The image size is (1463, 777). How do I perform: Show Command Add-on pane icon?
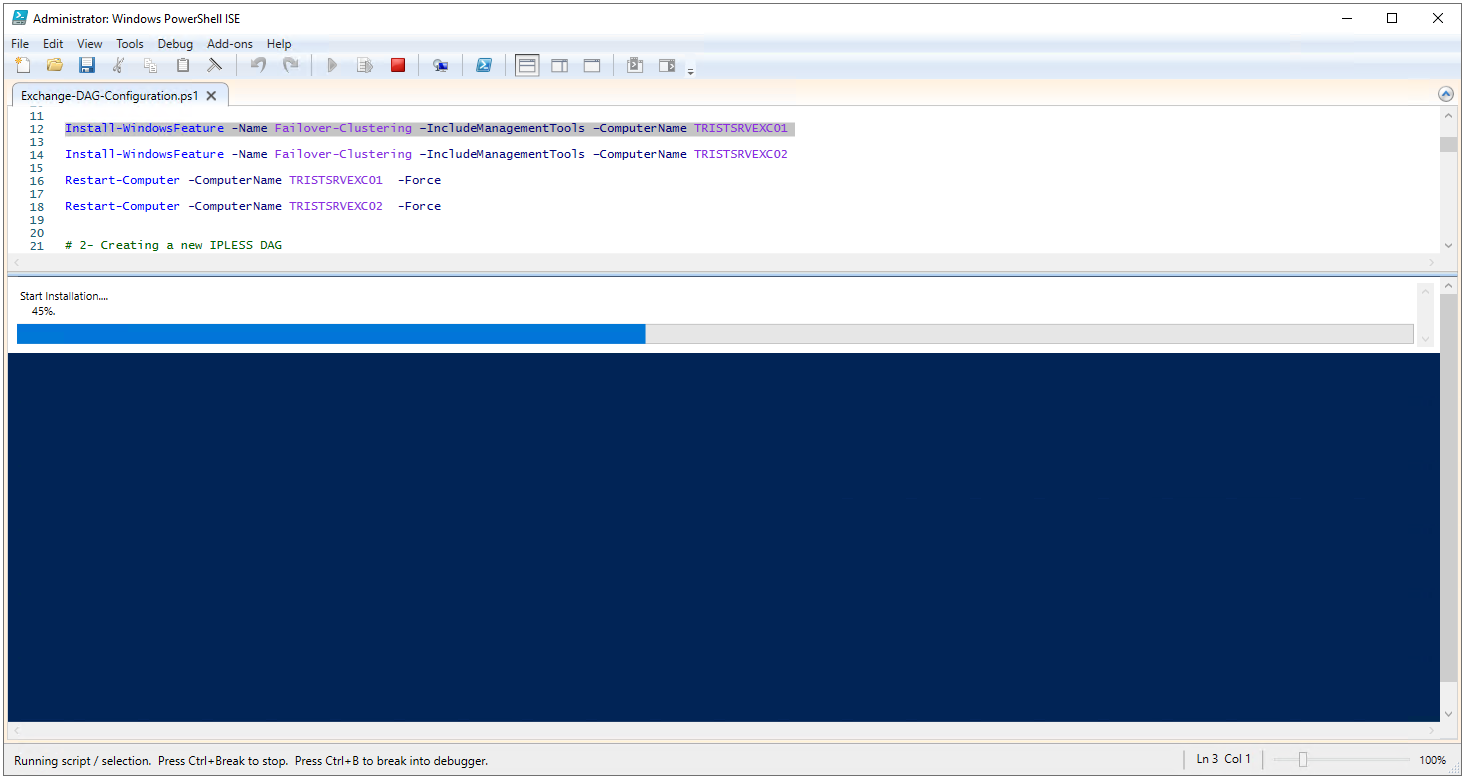point(667,65)
